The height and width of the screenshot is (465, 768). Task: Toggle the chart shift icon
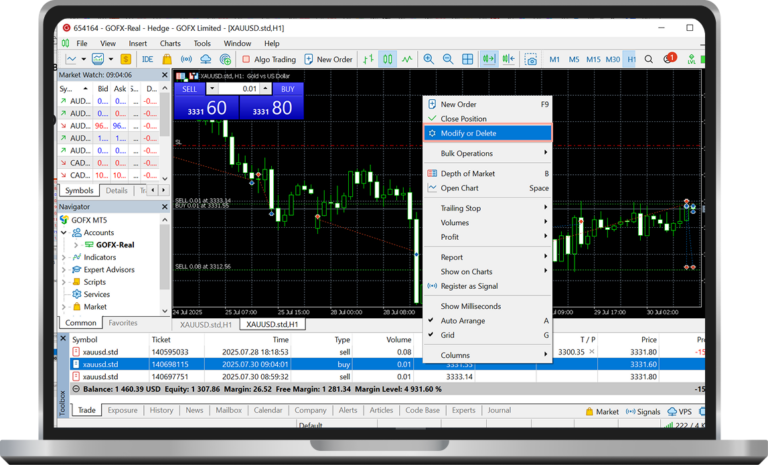tap(508, 59)
